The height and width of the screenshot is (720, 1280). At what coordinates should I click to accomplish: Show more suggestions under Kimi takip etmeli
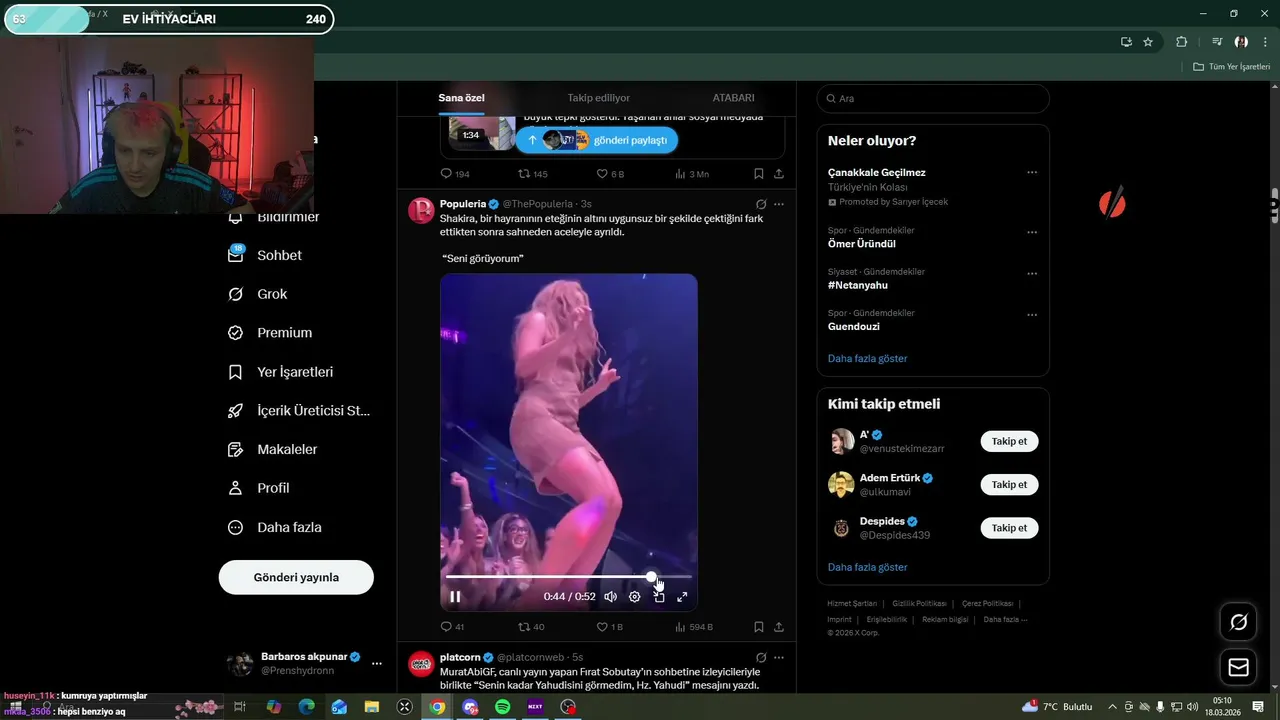(x=868, y=567)
